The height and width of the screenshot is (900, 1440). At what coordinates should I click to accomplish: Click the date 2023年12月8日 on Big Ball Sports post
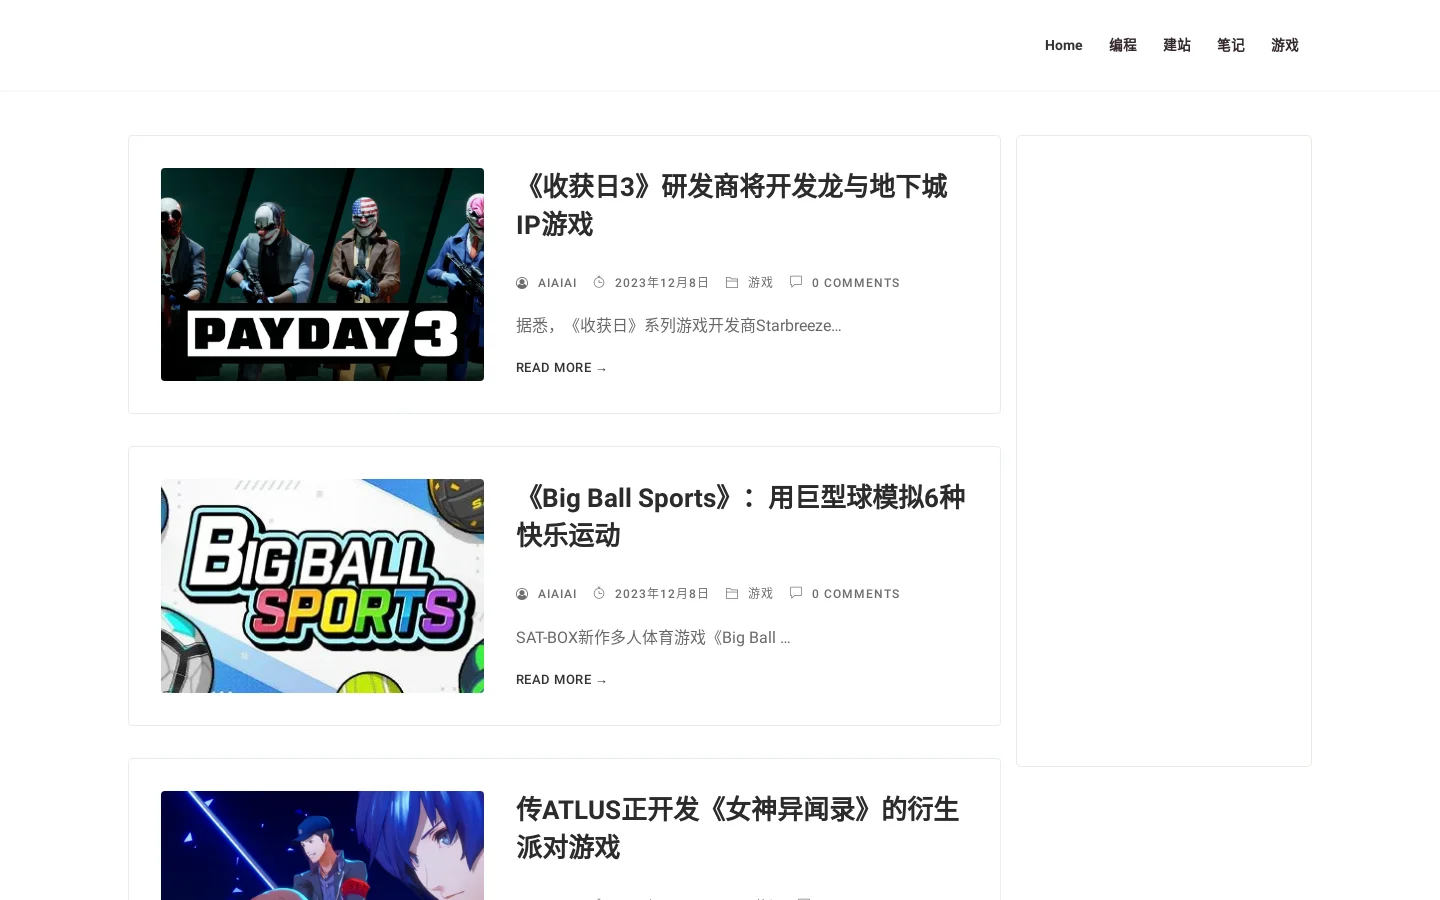[x=662, y=594]
